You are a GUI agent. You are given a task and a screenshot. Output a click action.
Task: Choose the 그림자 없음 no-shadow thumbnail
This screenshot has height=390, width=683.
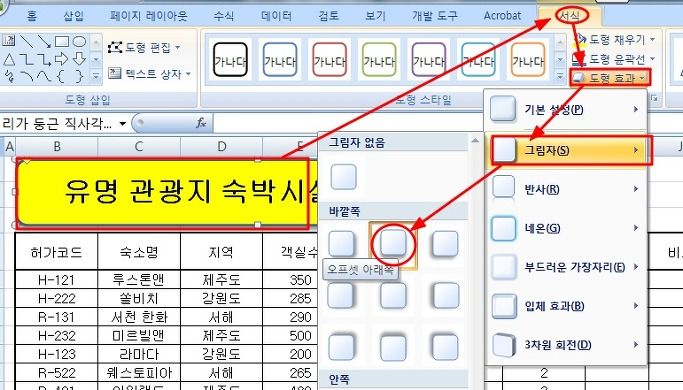point(343,176)
